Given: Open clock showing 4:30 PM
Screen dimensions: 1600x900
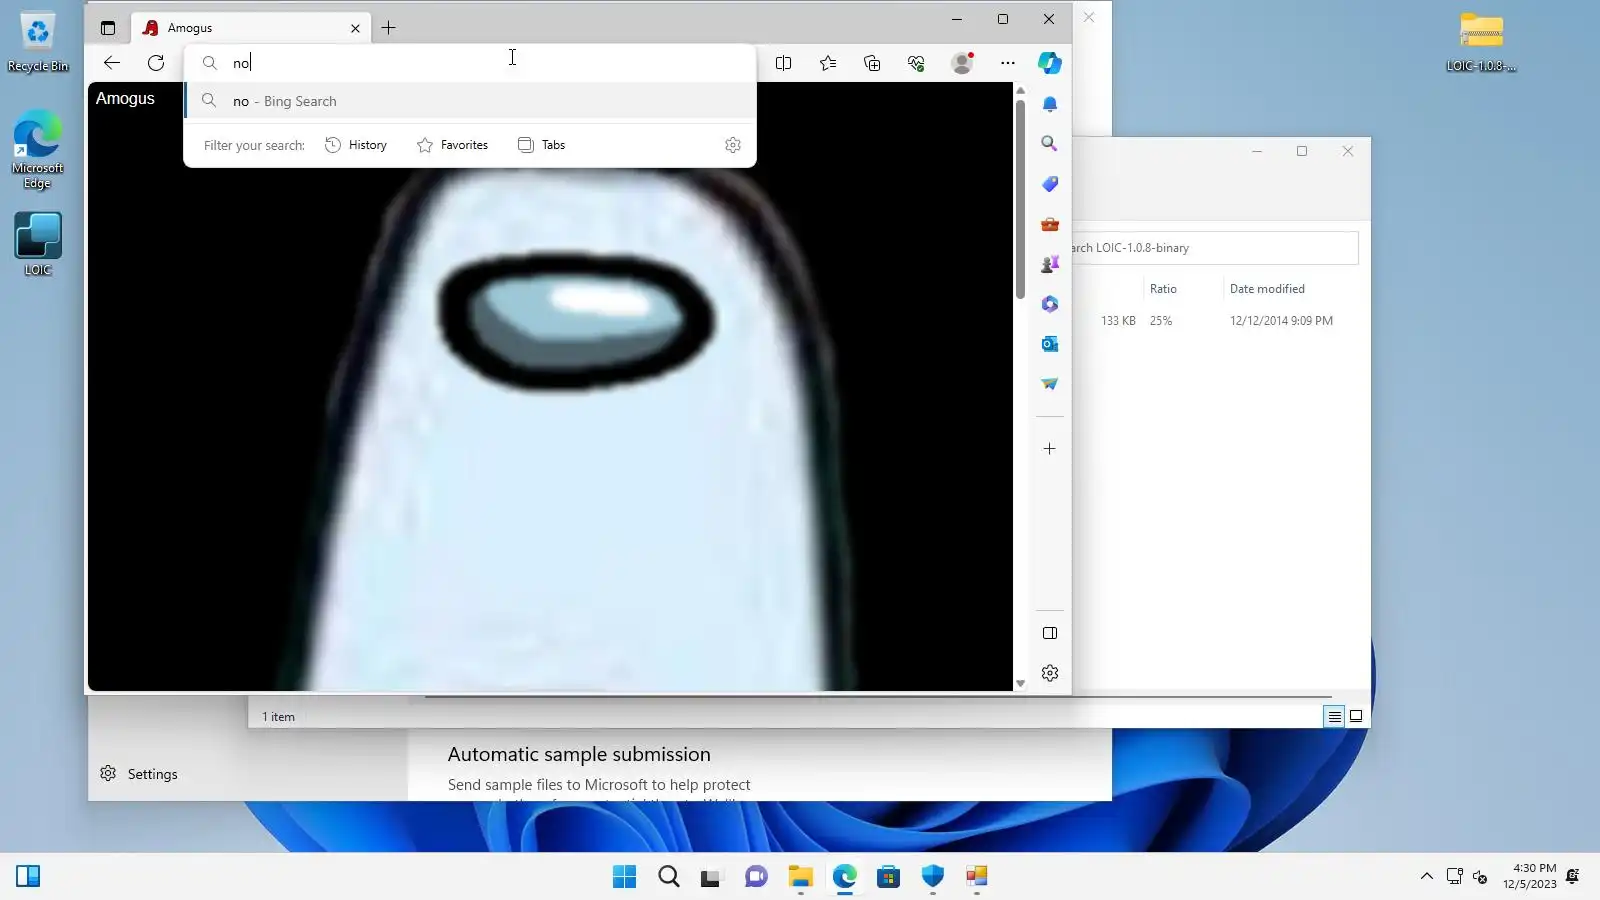Looking at the screenshot, I should [x=1530, y=876].
